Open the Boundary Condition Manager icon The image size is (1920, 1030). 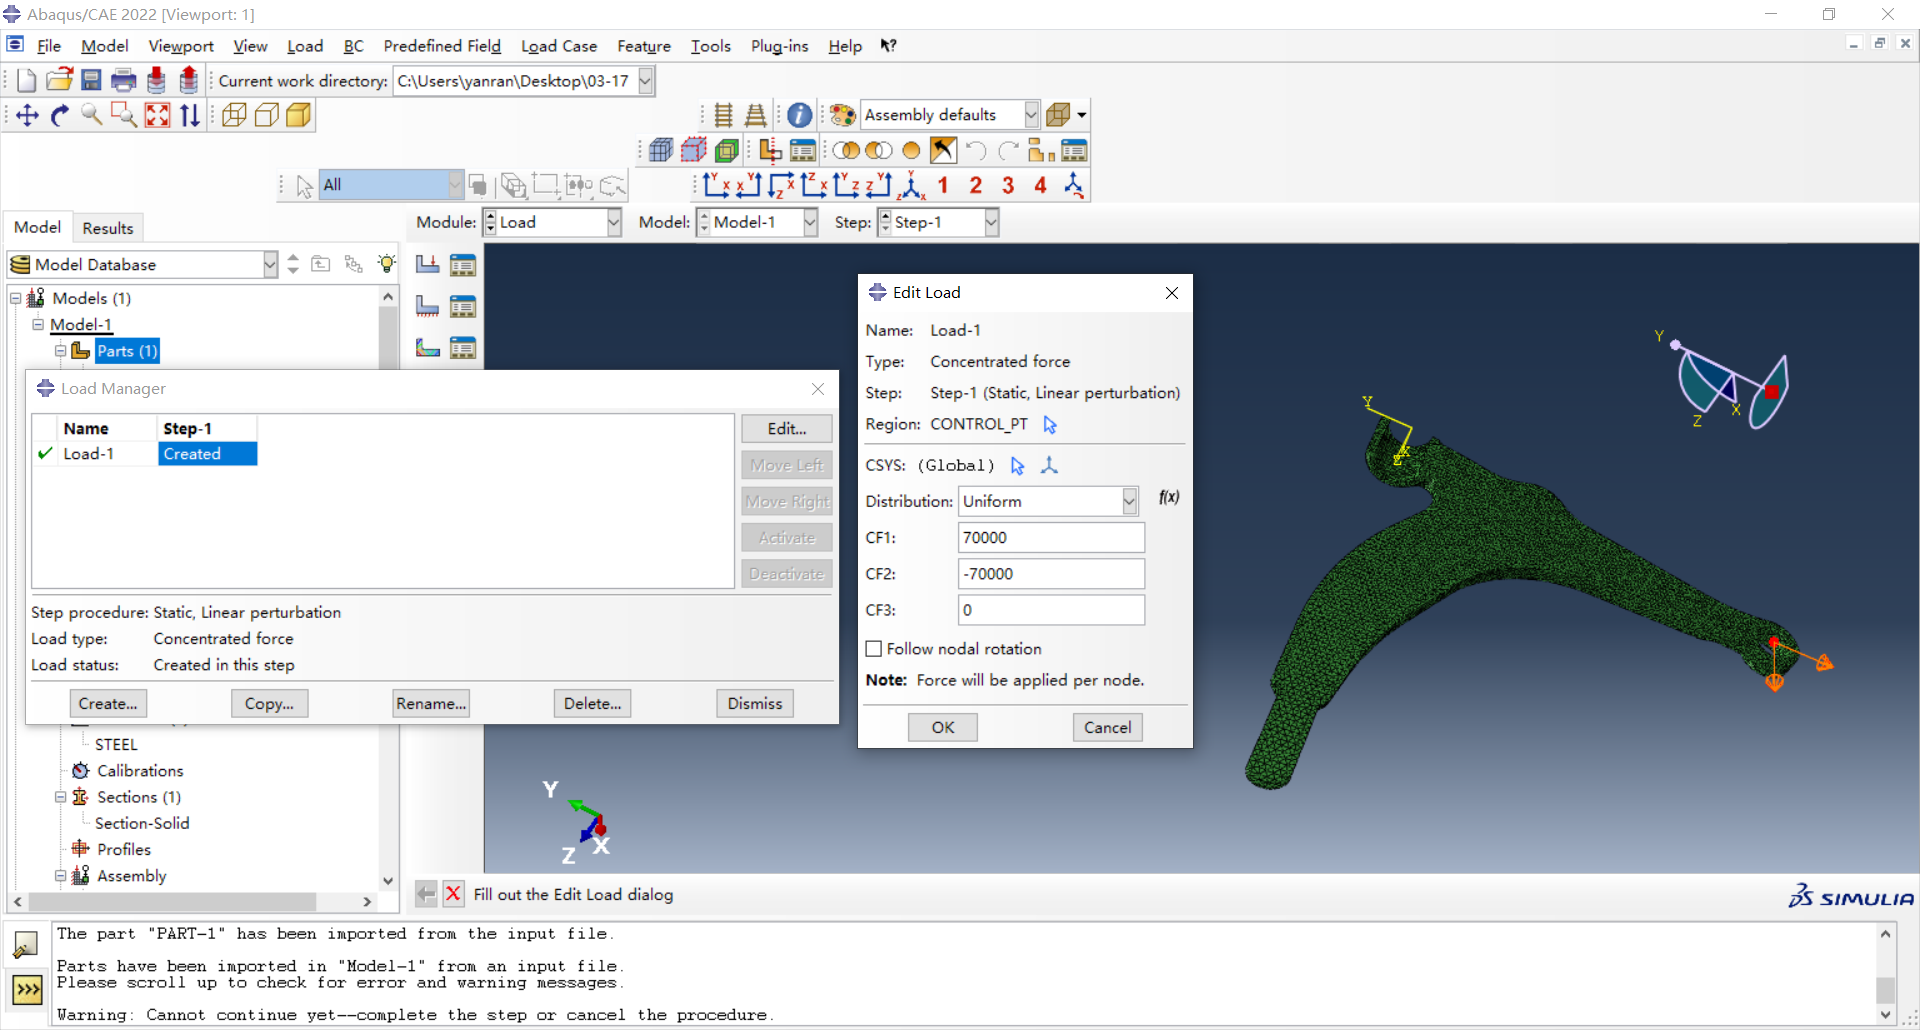(462, 306)
